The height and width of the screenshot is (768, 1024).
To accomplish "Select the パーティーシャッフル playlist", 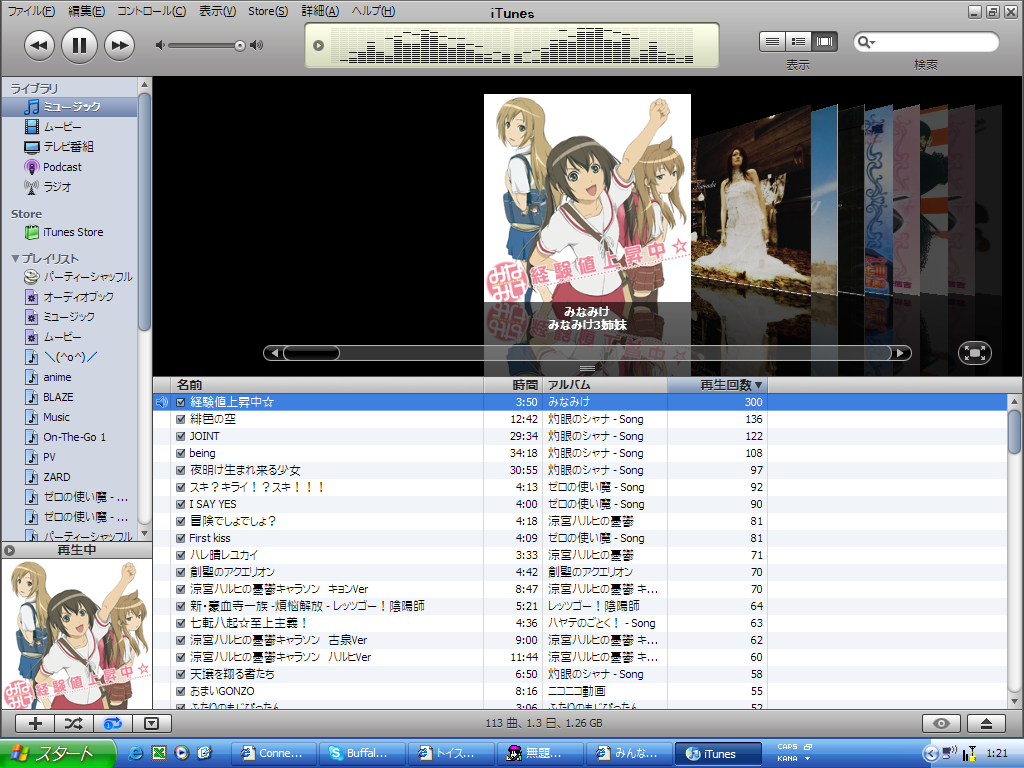I will tap(70, 277).
